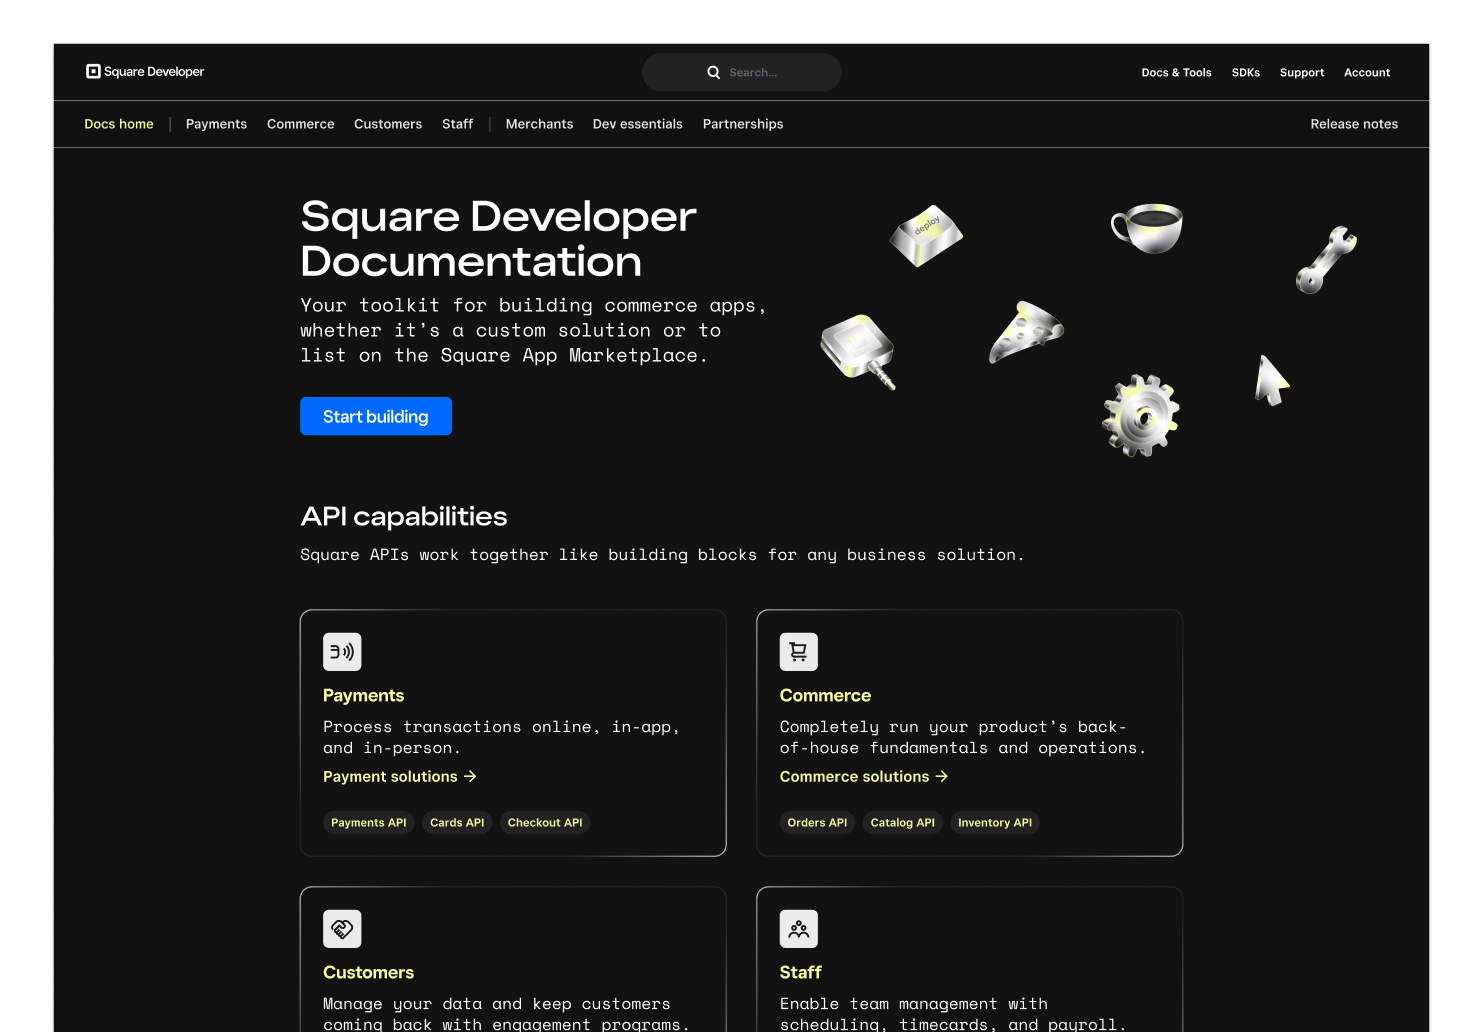Image resolution: width=1475 pixels, height=1032 pixels.
Task: Click the Start building button
Action: click(376, 416)
